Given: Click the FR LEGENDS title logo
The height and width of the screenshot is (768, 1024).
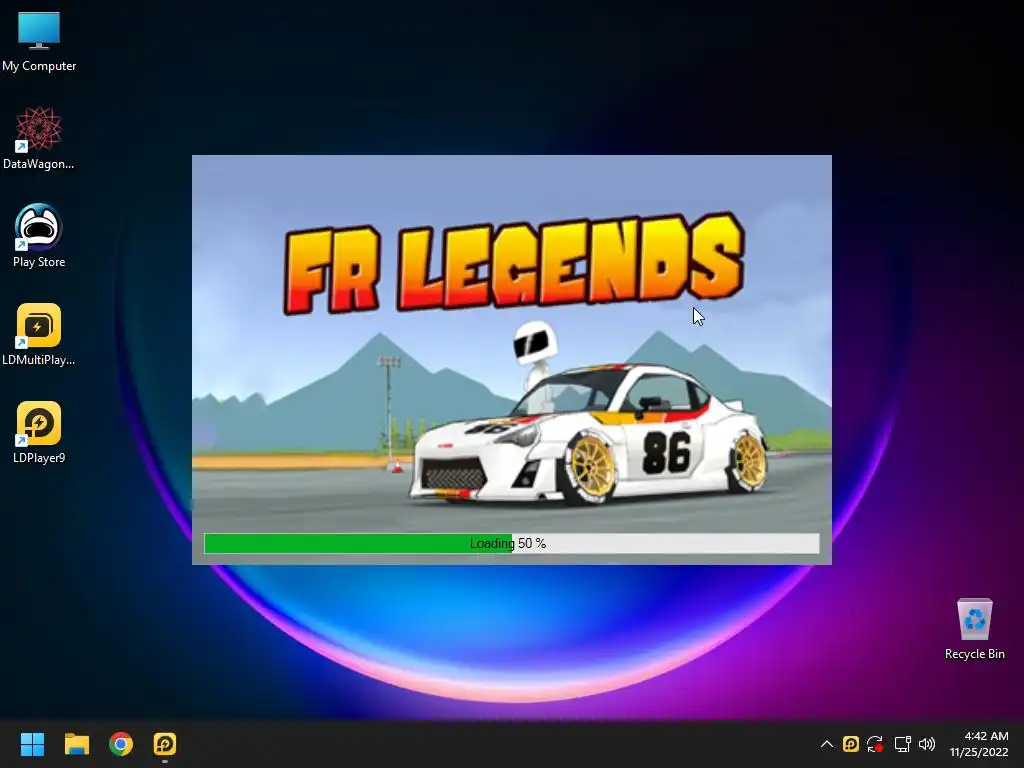Looking at the screenshot, I should [514, 263].
